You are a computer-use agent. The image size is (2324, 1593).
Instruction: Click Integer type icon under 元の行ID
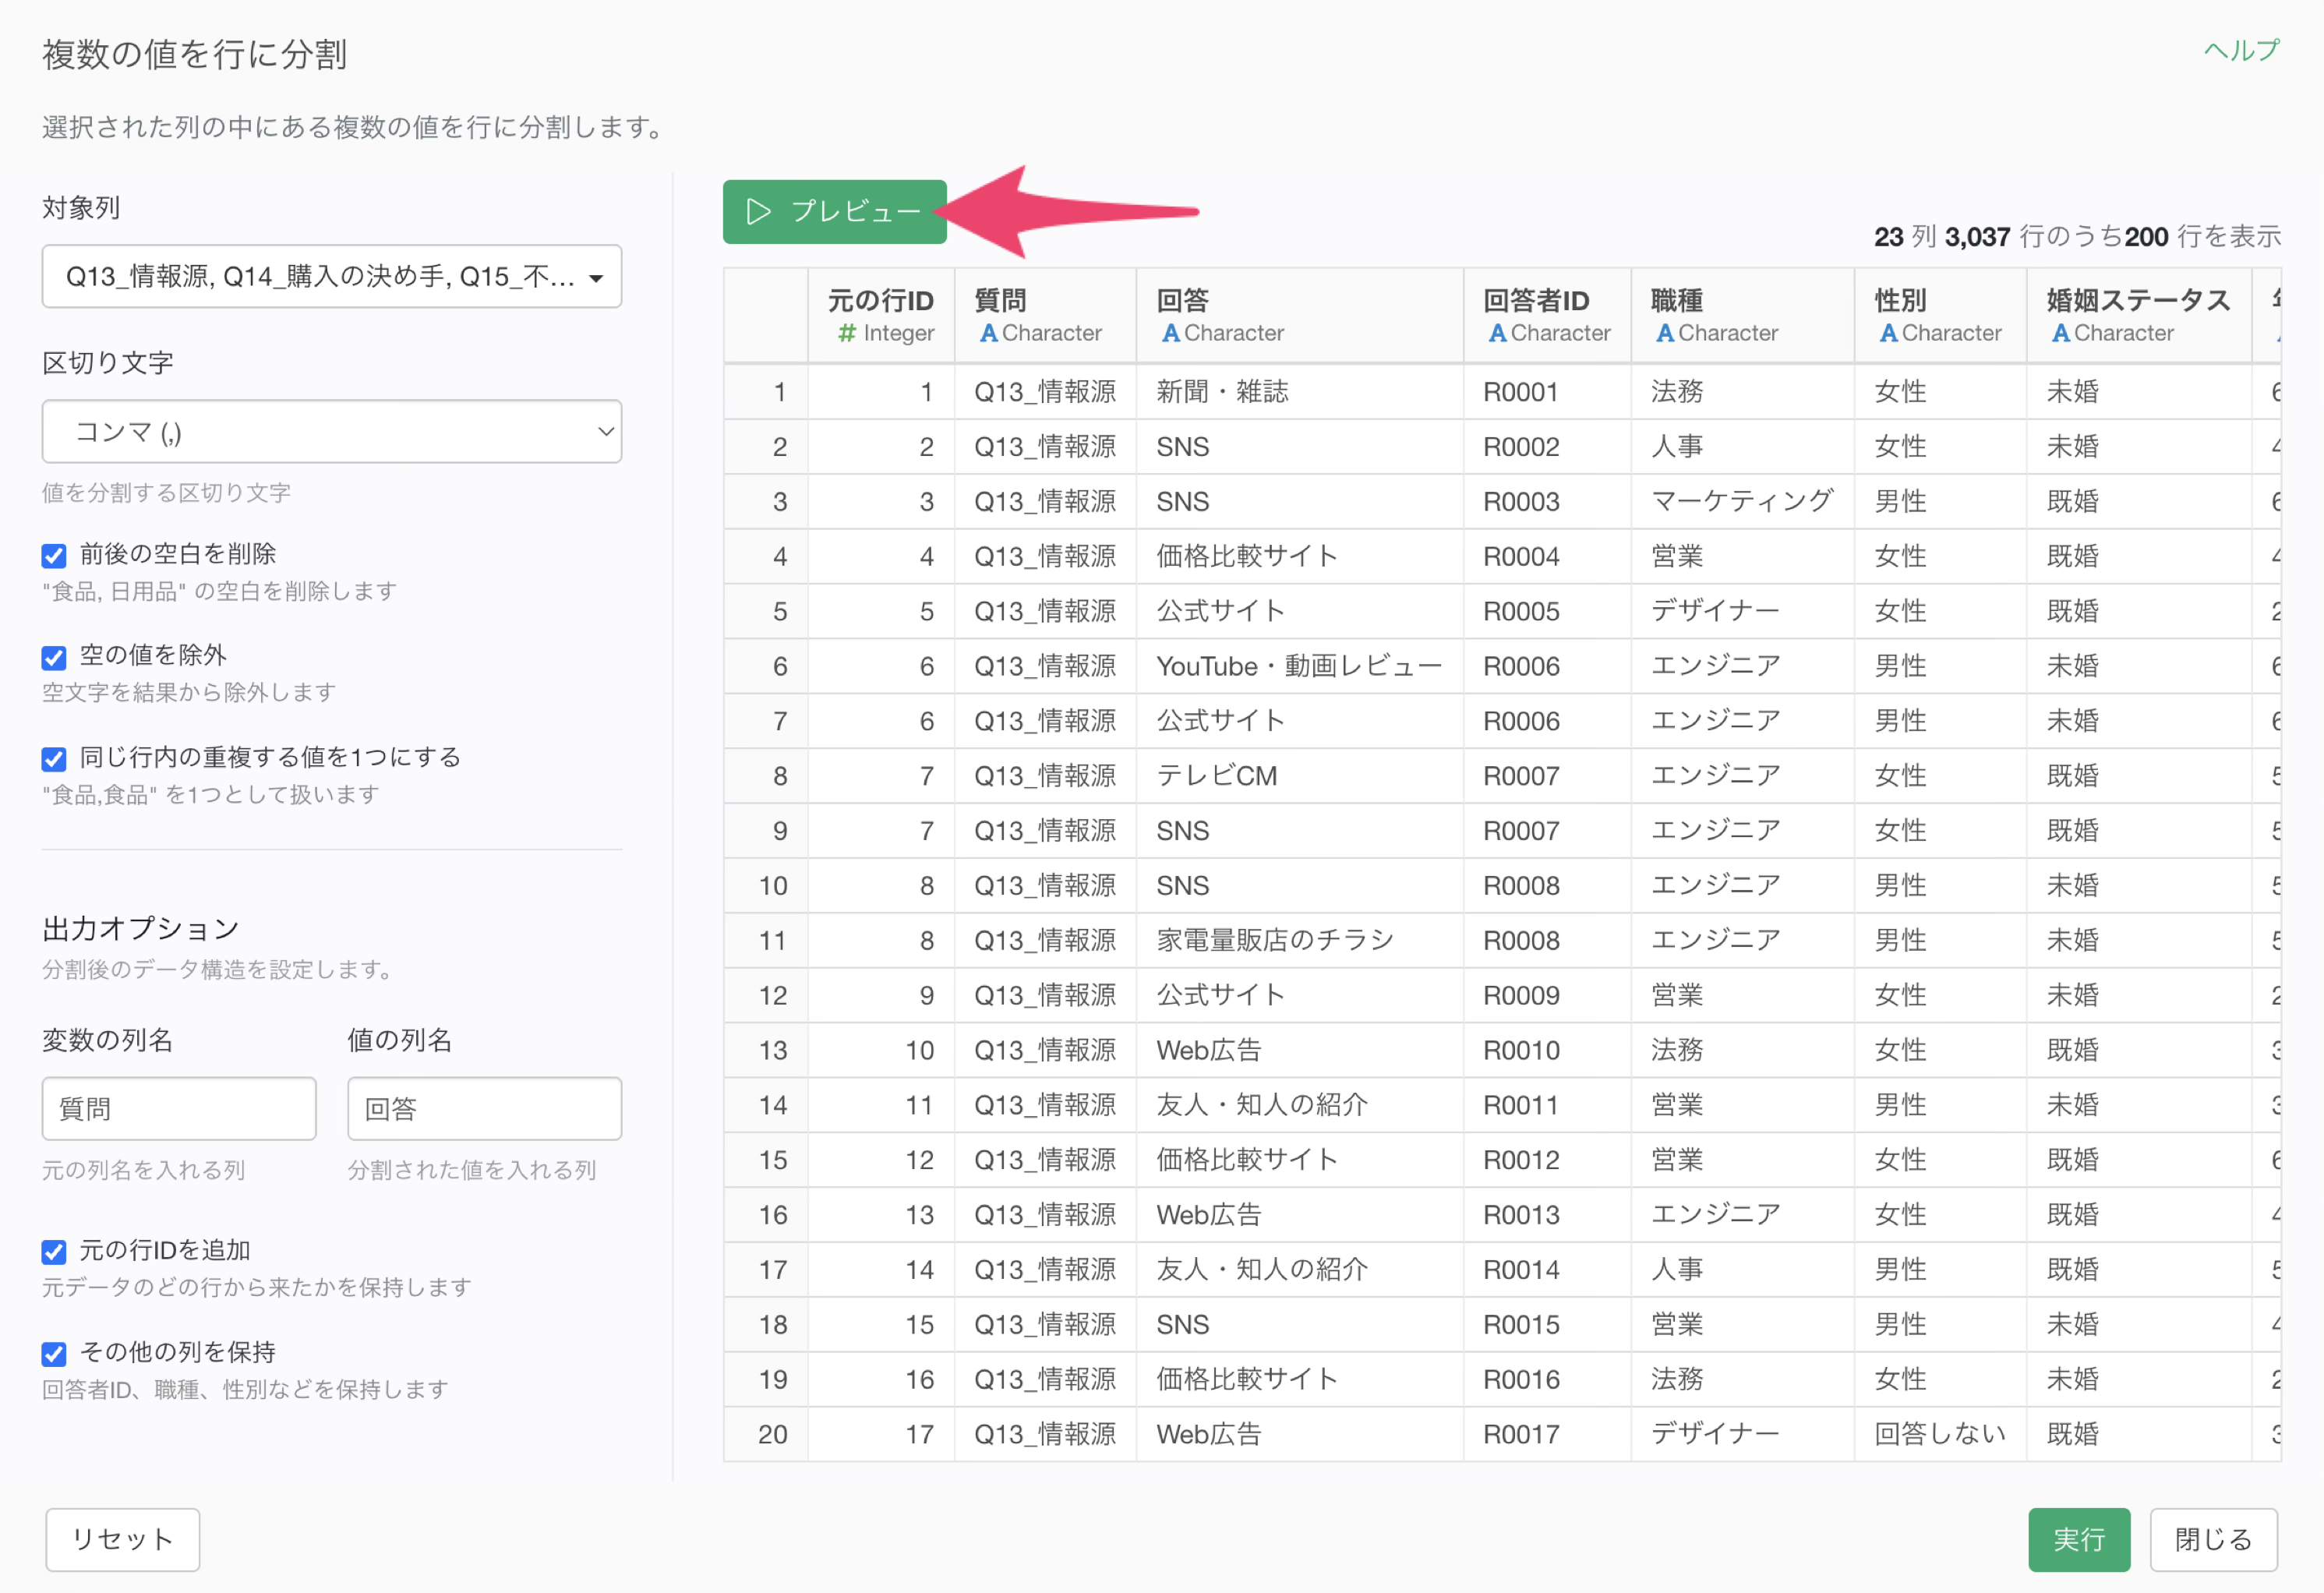coord(847,333)
